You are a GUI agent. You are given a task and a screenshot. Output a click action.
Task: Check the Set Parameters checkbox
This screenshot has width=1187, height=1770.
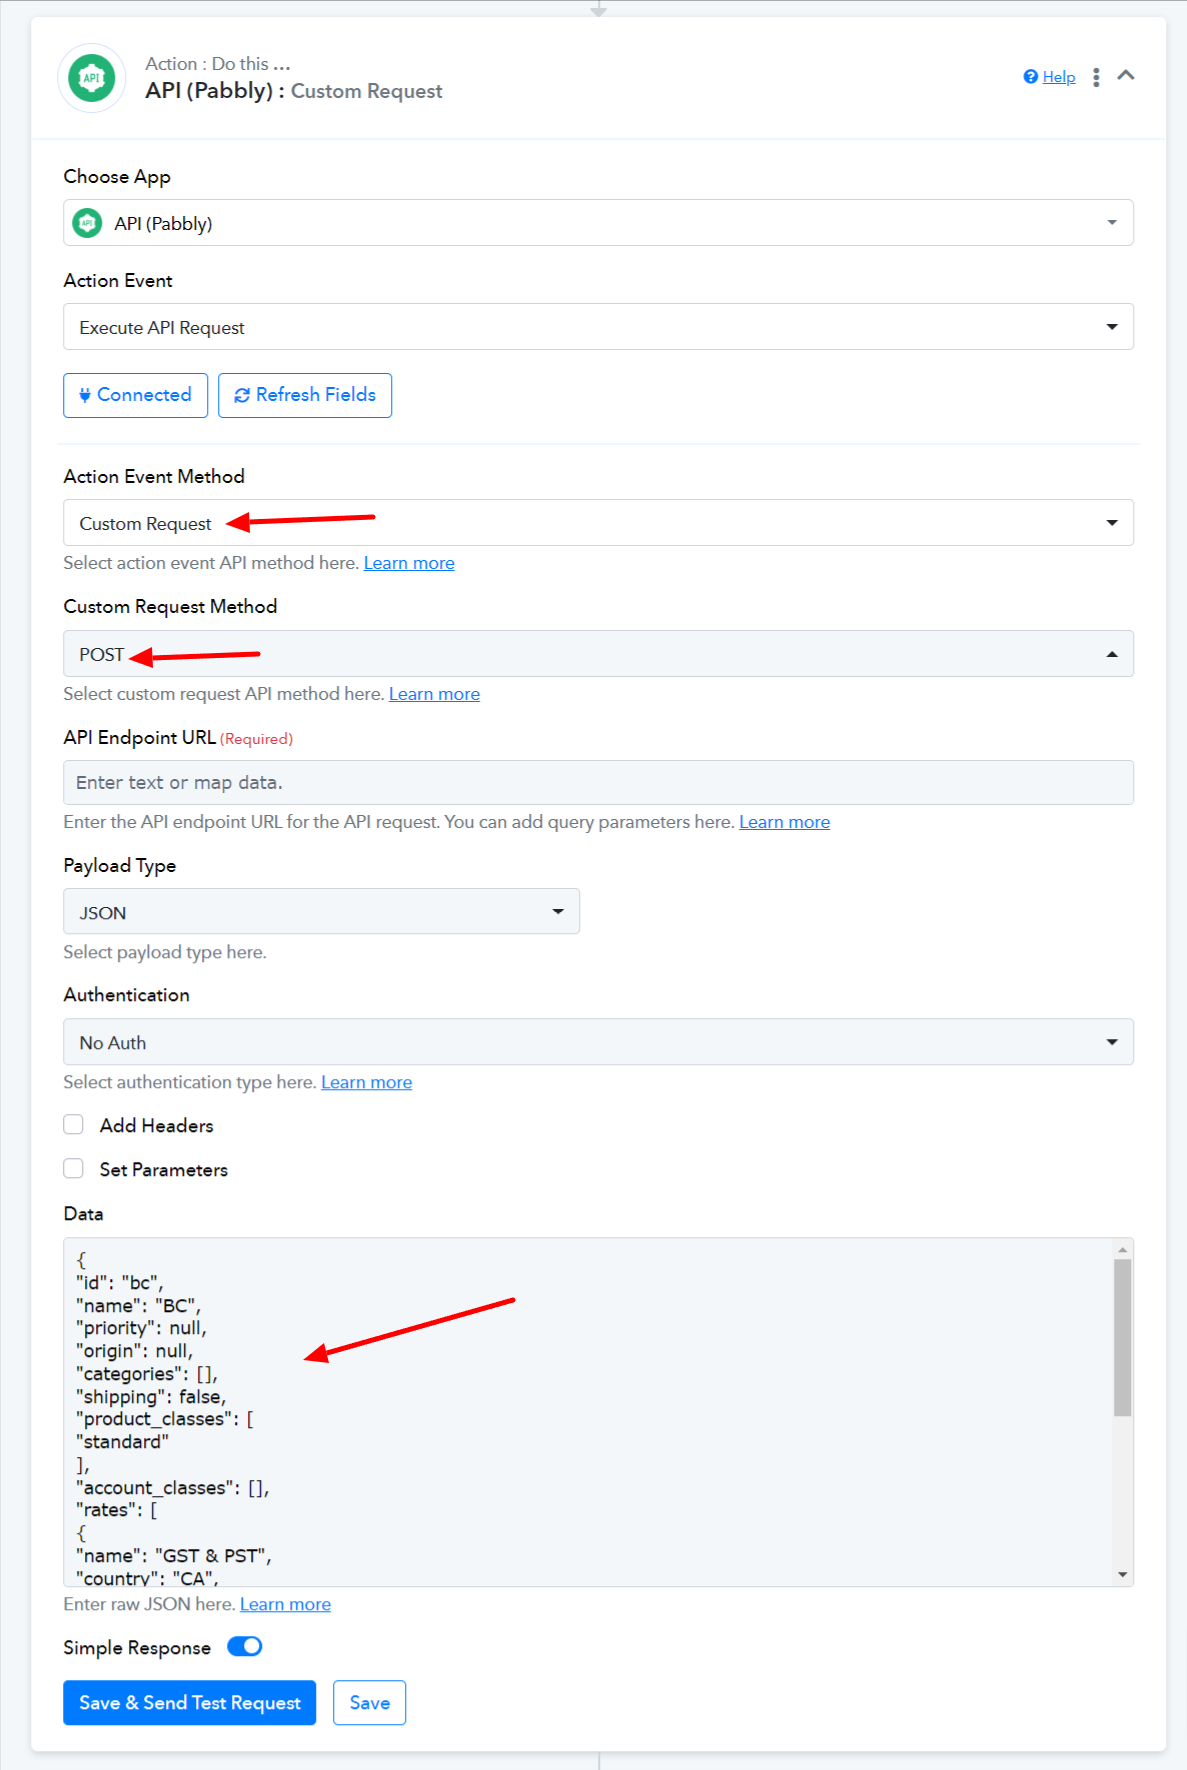[x=73, y=1169]
